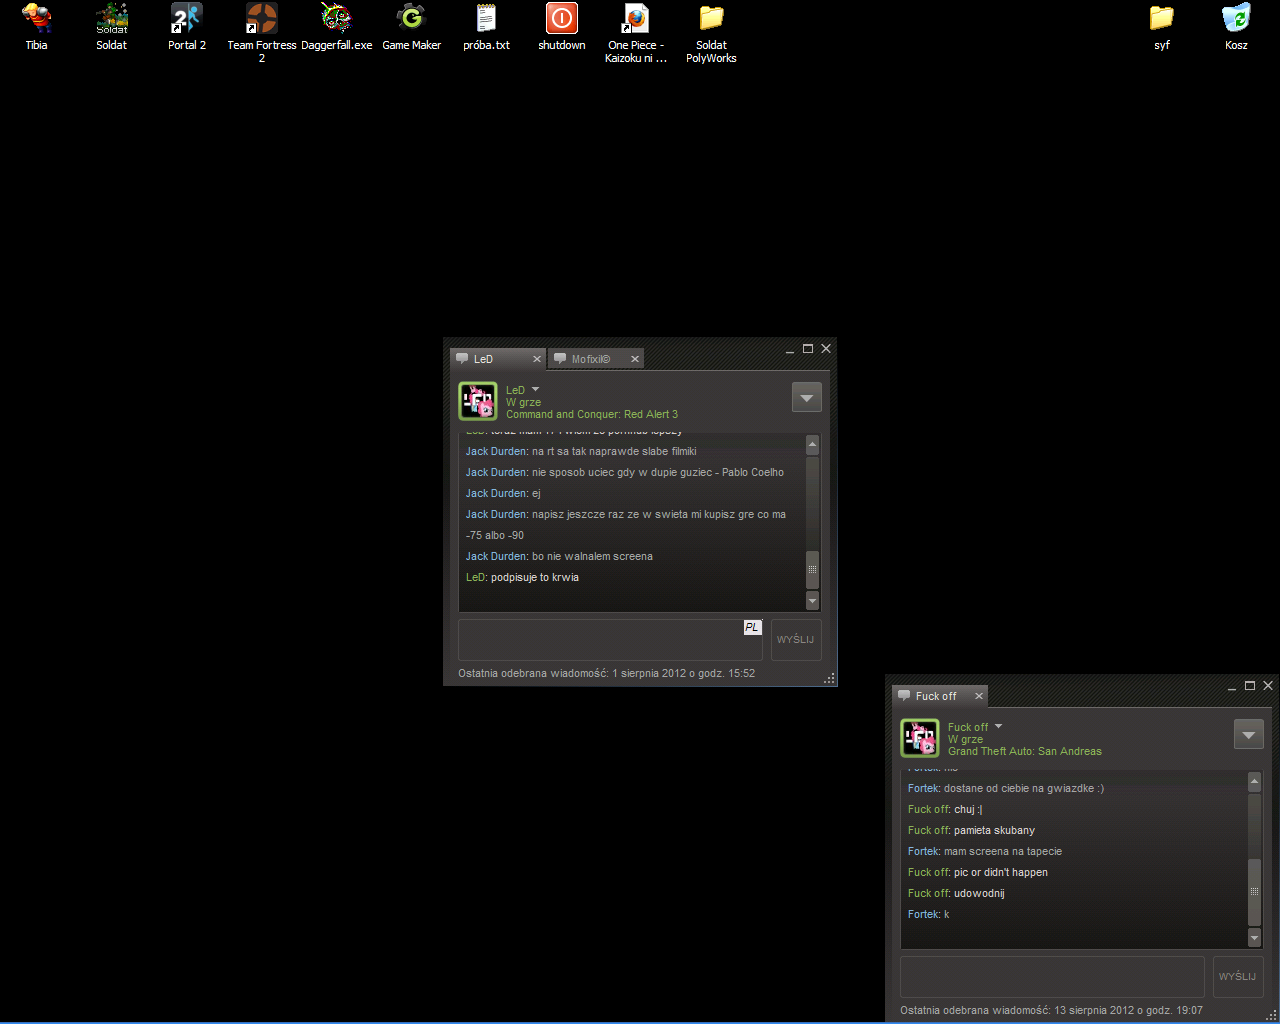Click the Team Fortress 2 shortcut

pyautogui.click(x=262, y=19)
